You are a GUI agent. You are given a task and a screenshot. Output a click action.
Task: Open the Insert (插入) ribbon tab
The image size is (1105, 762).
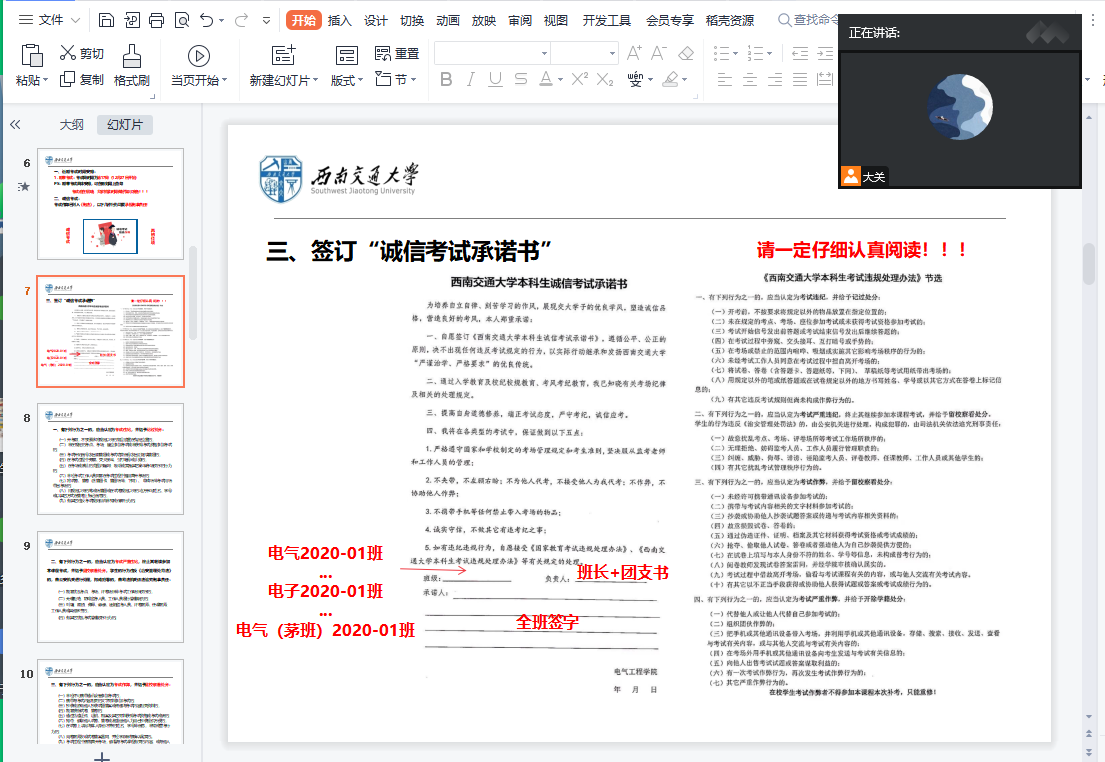tap(340, 20)
